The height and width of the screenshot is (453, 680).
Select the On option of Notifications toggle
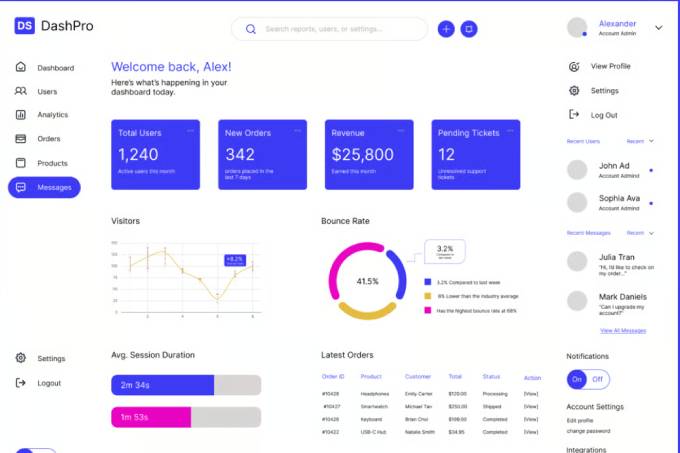click(x=577, y=379)
